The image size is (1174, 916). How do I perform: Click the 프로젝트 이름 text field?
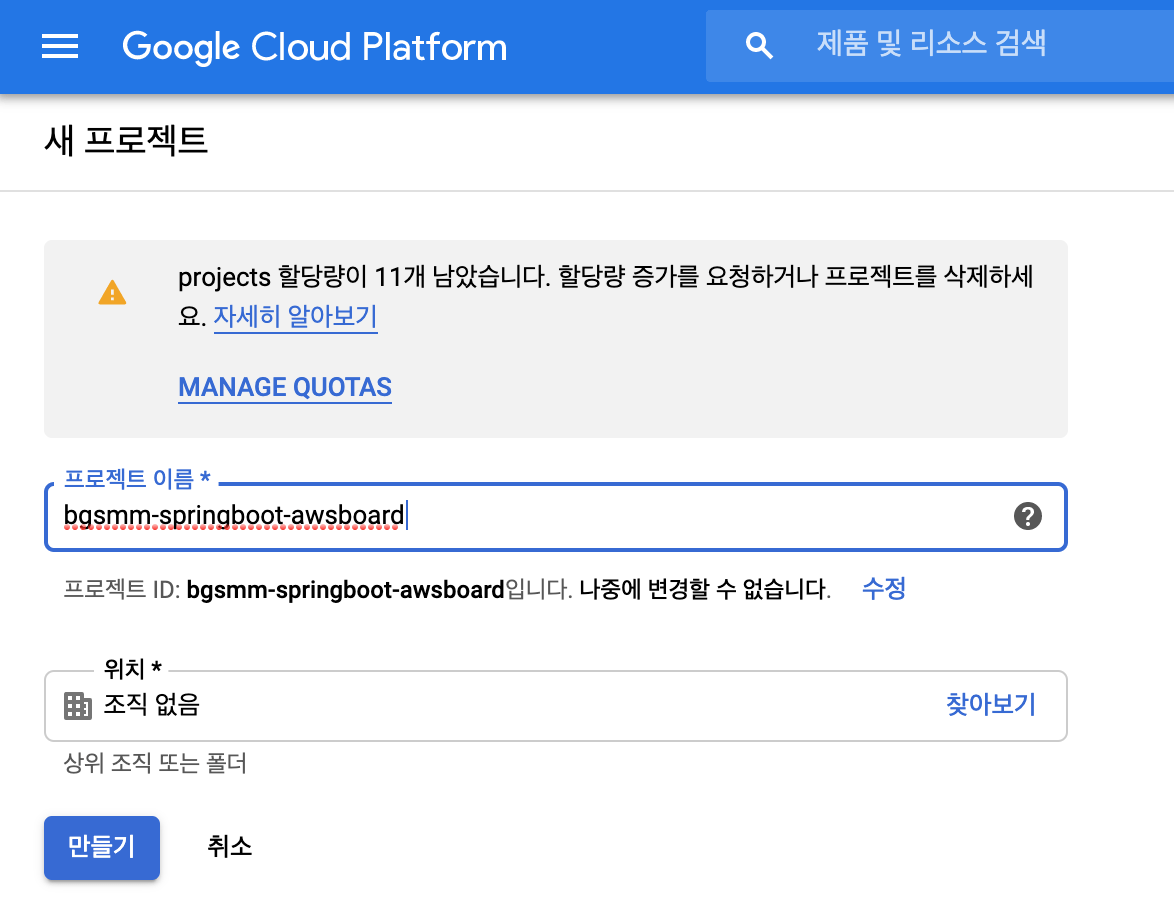coord(530,517)
